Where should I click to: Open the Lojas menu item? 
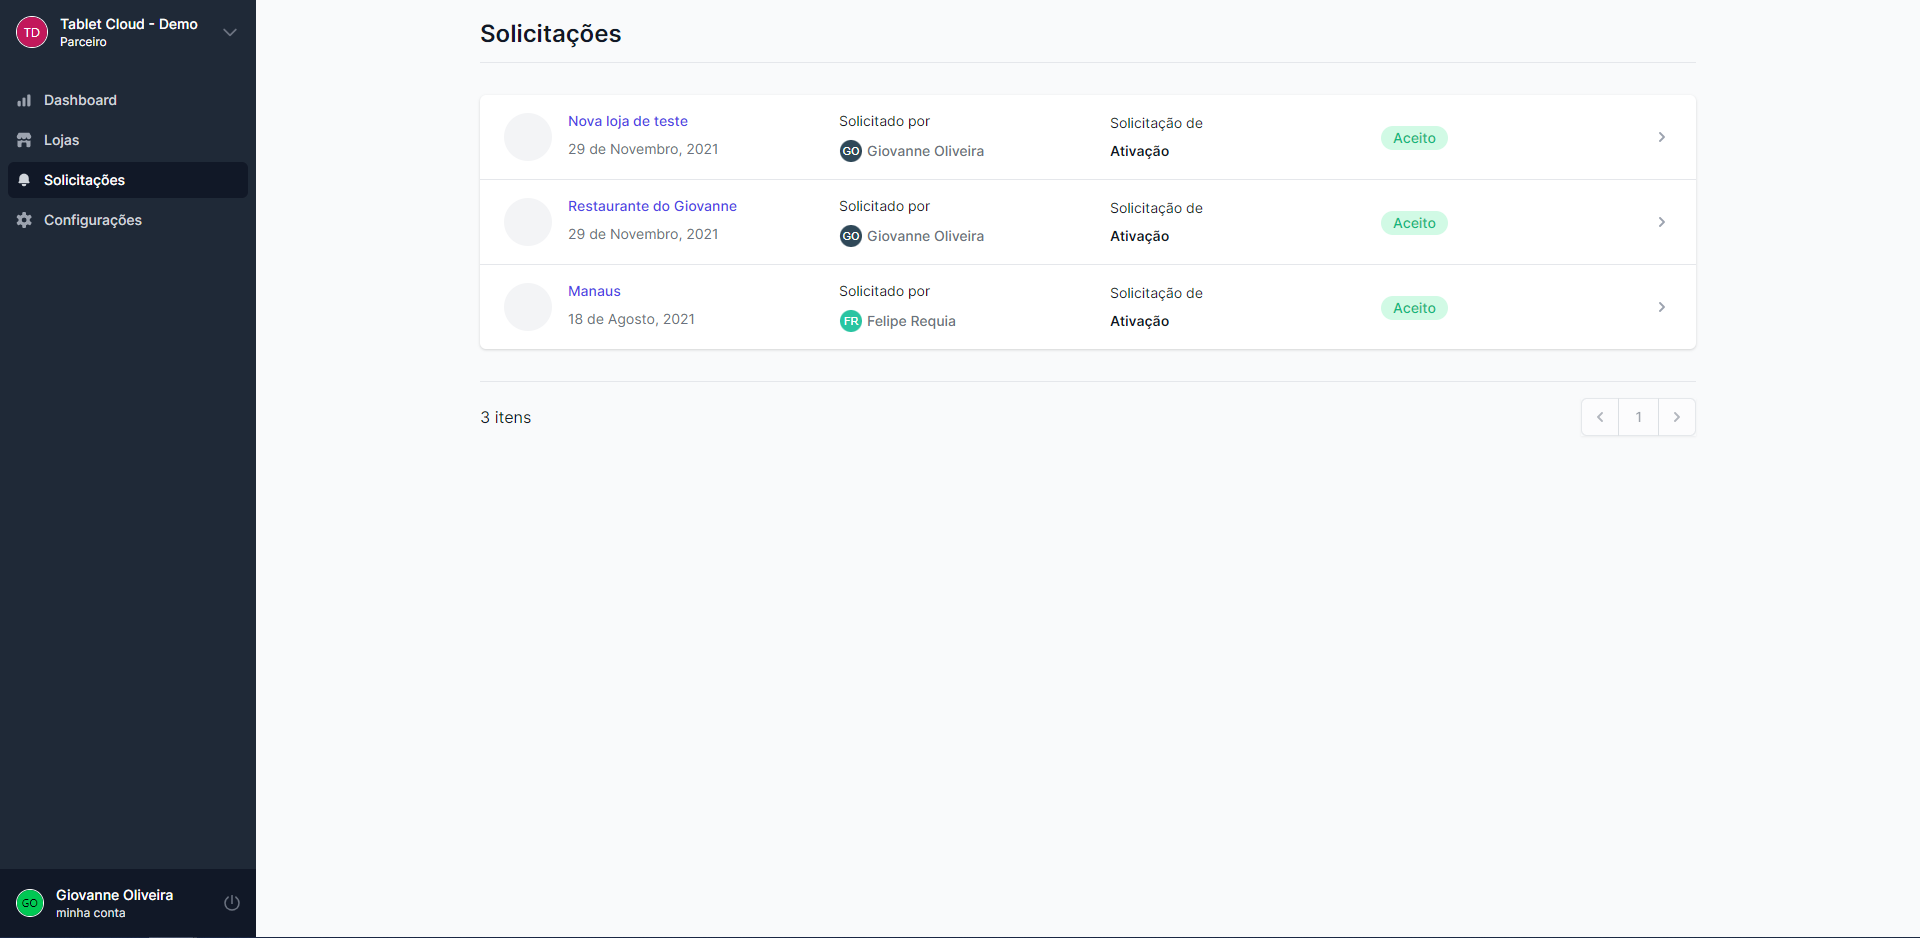click(x=61, y=140)
